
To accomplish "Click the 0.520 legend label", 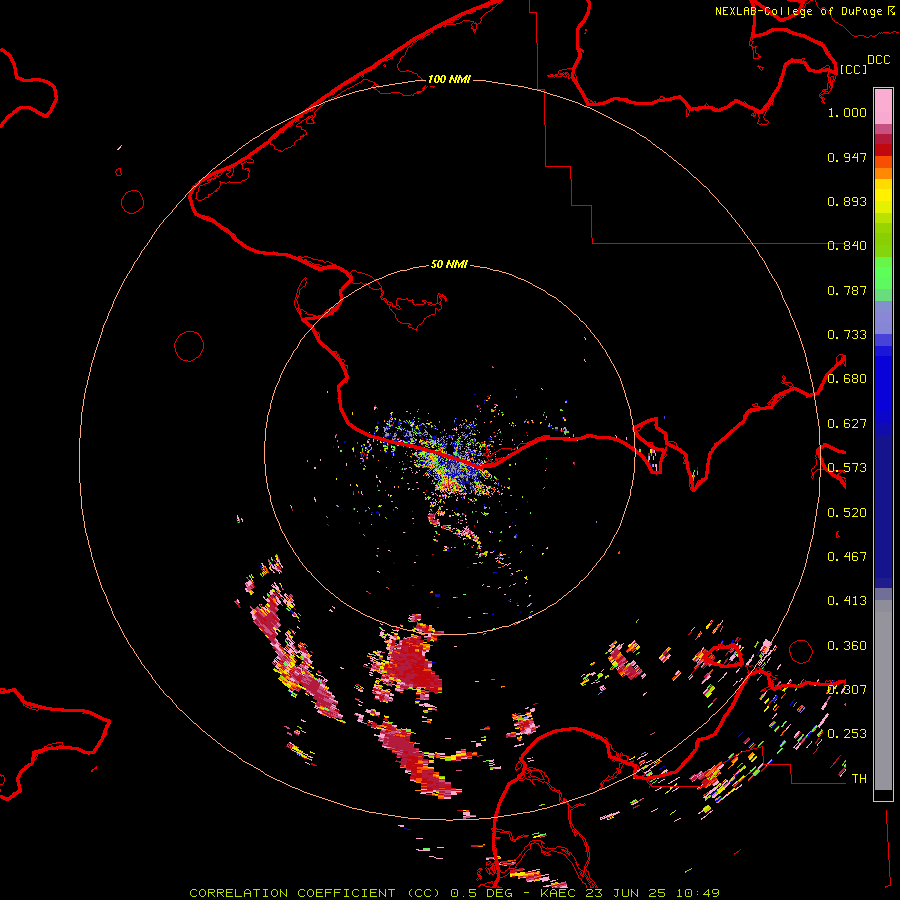I will tap(847, 513).
